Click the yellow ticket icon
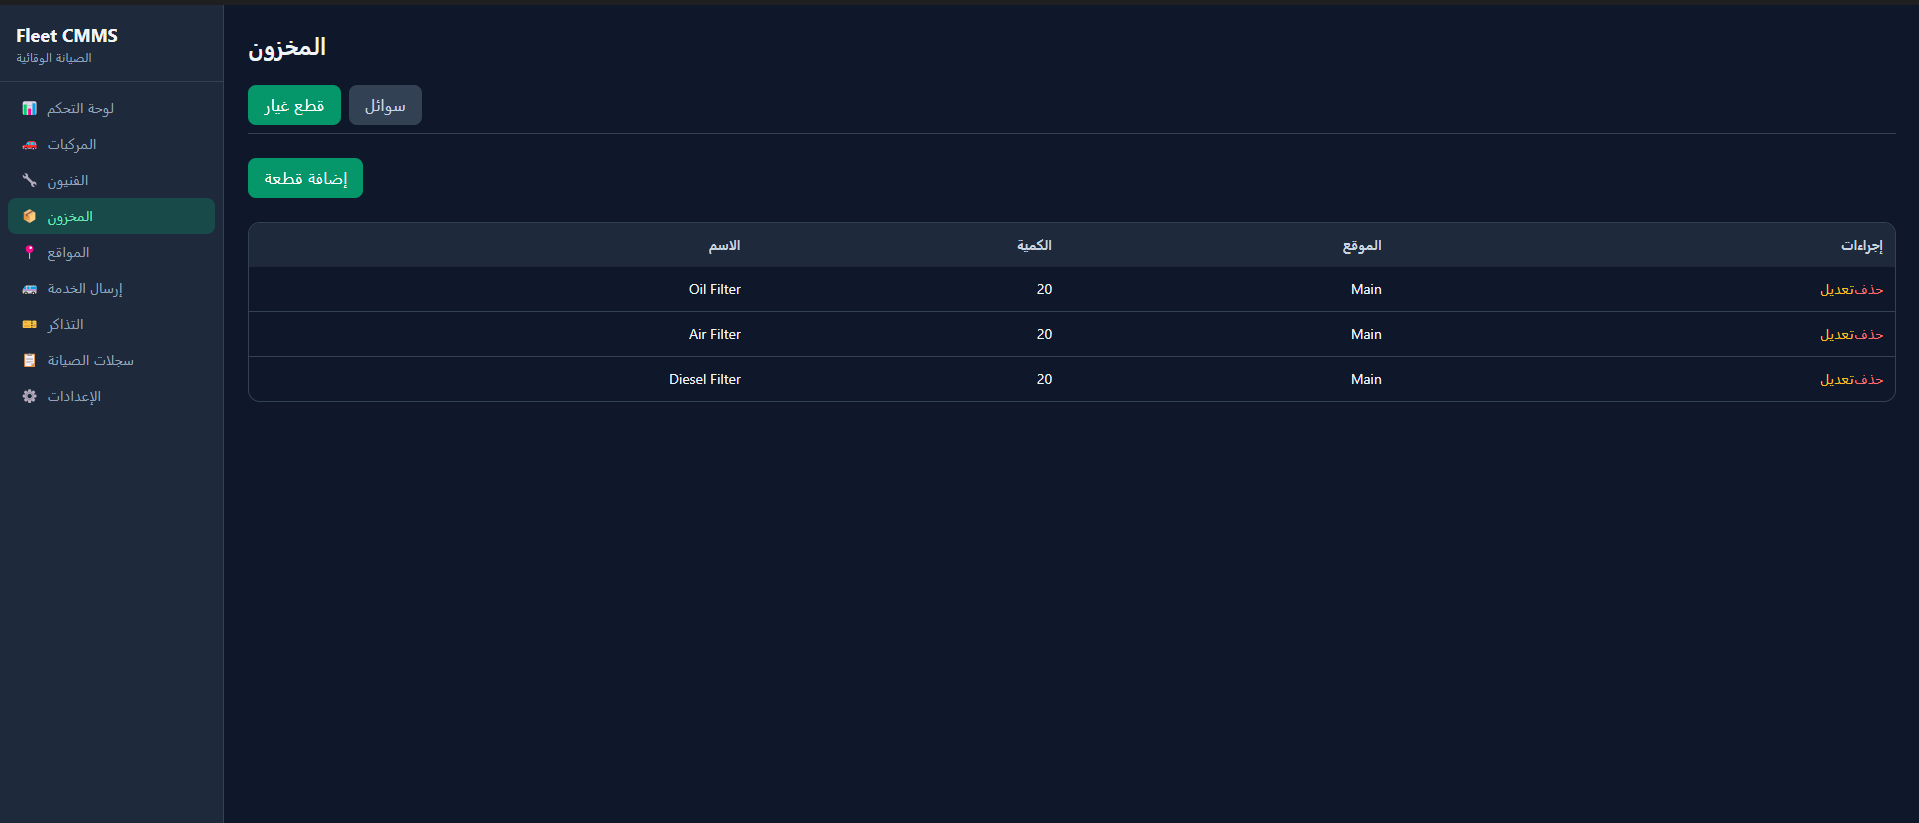Screen dimensions: 1919x823 (30, 325)
